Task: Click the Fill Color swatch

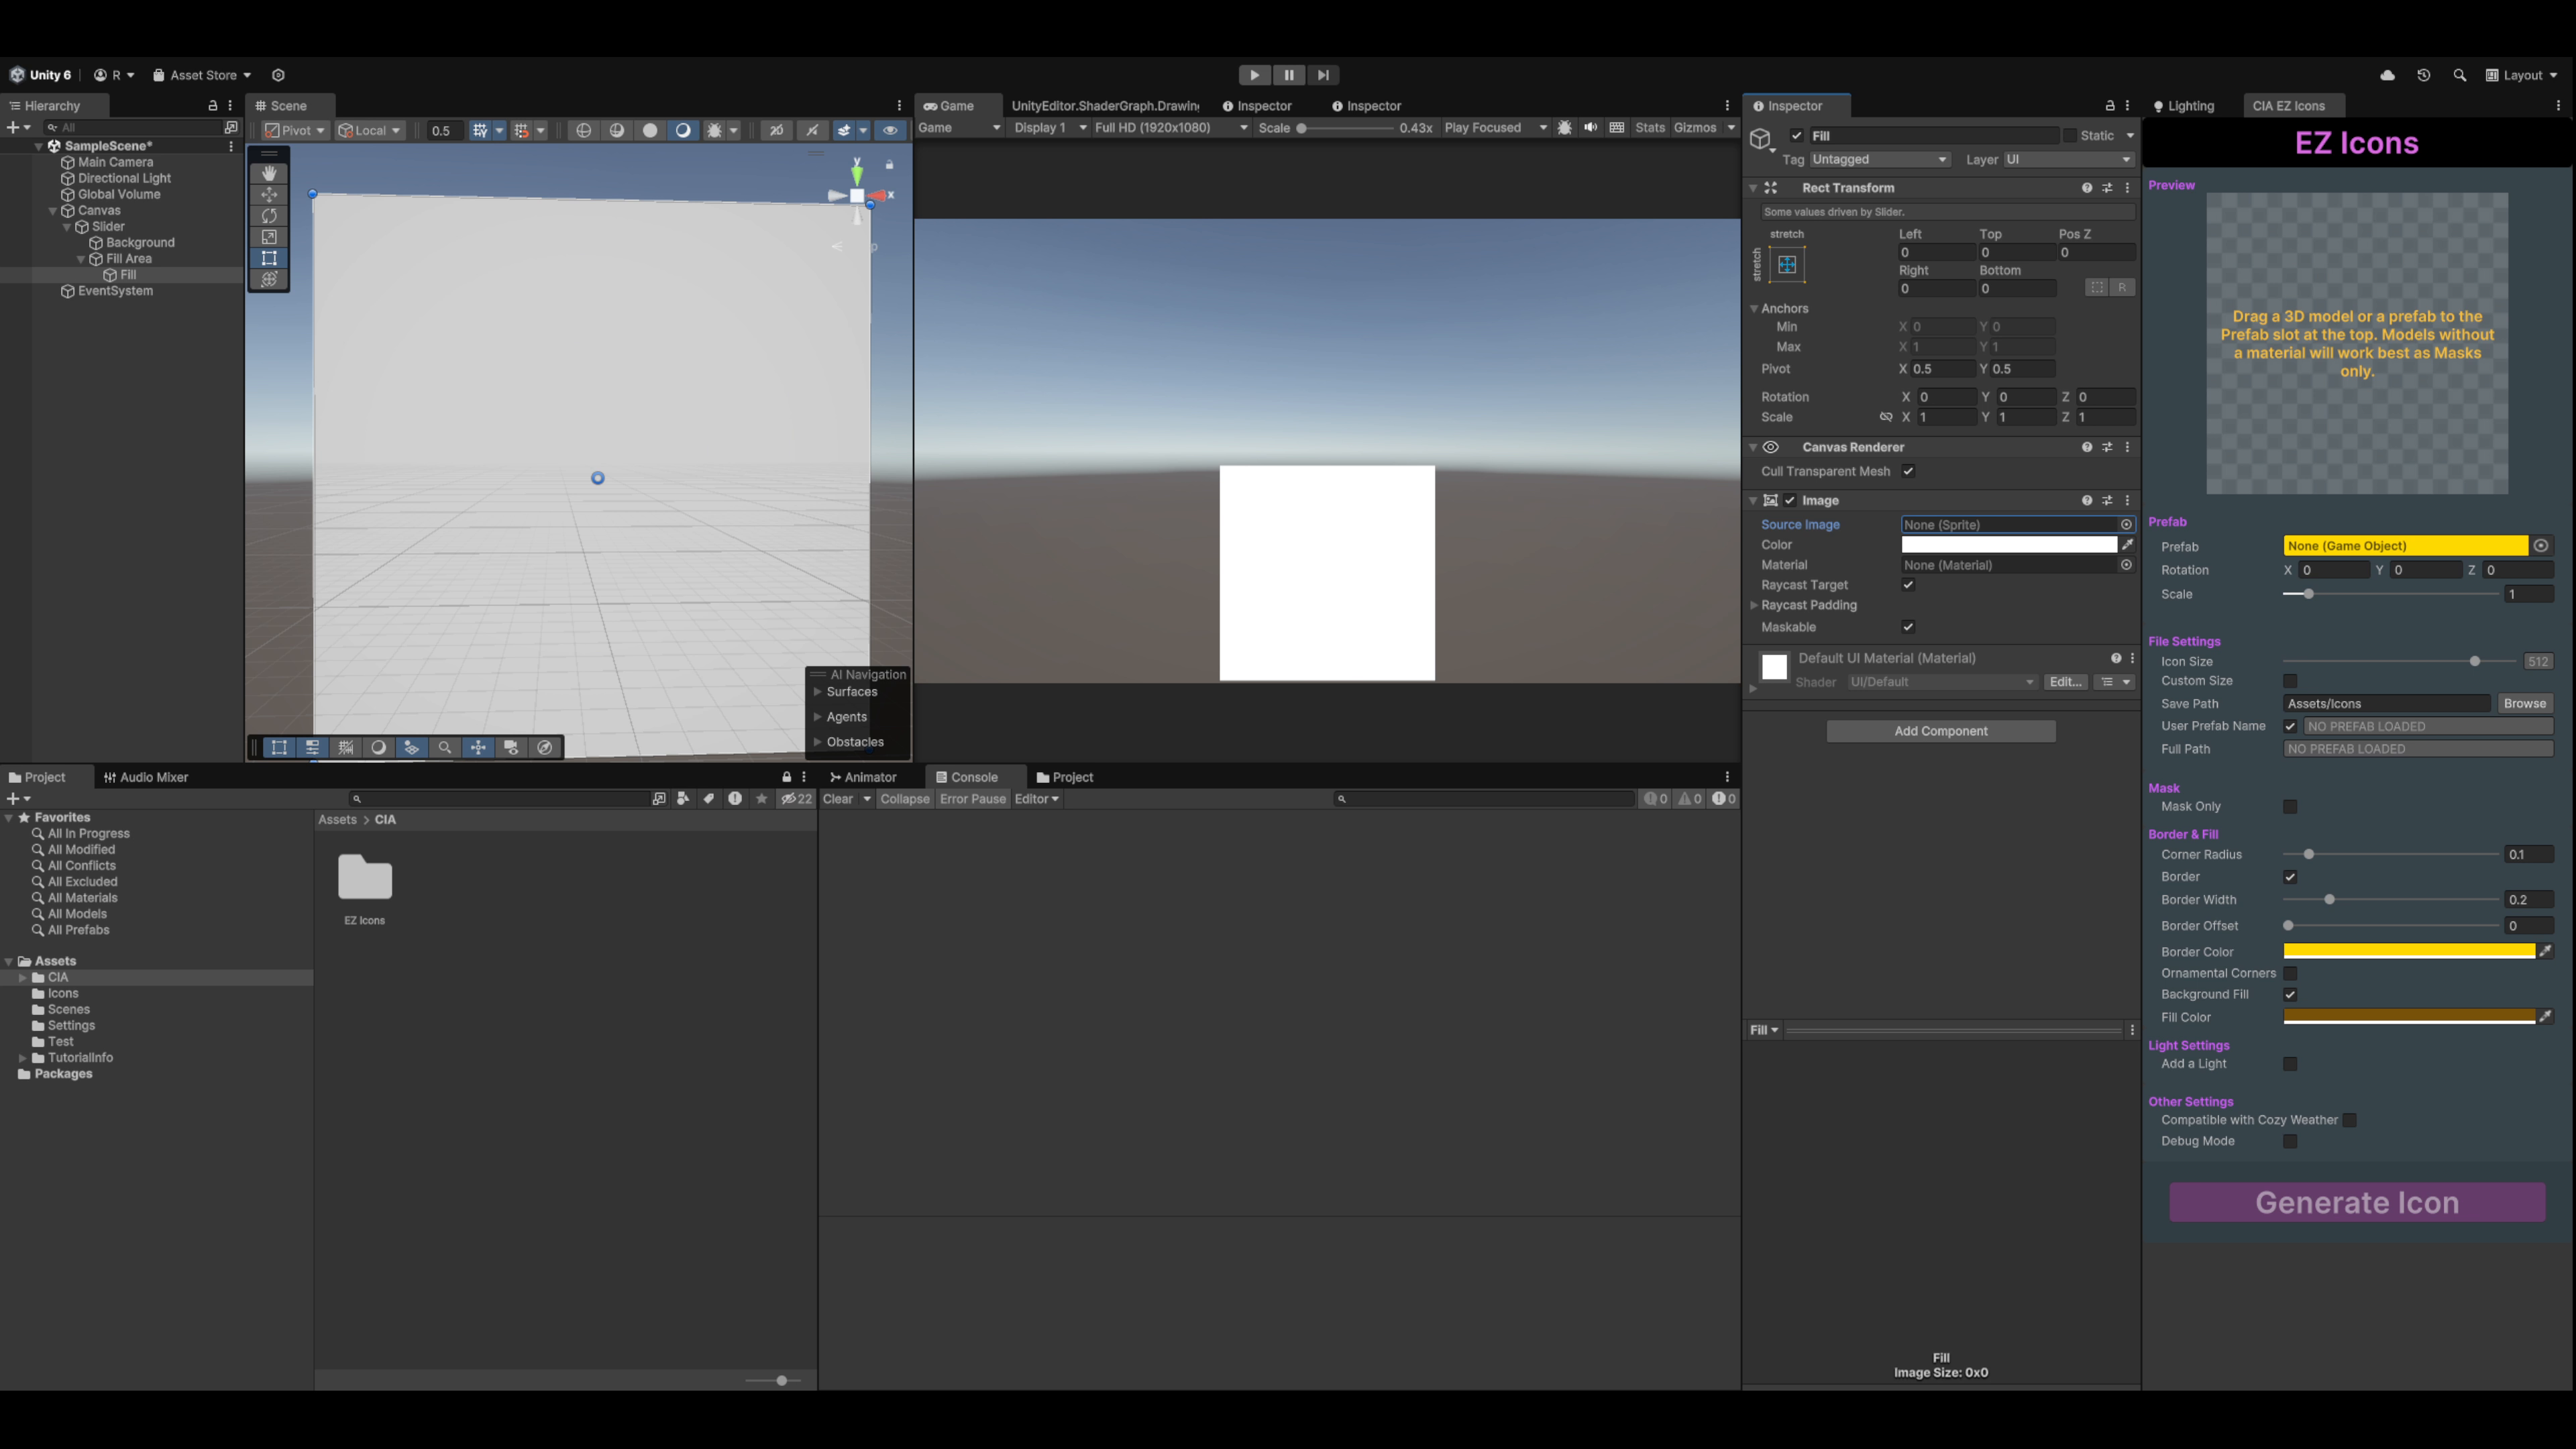Action: point(2408,1017)
